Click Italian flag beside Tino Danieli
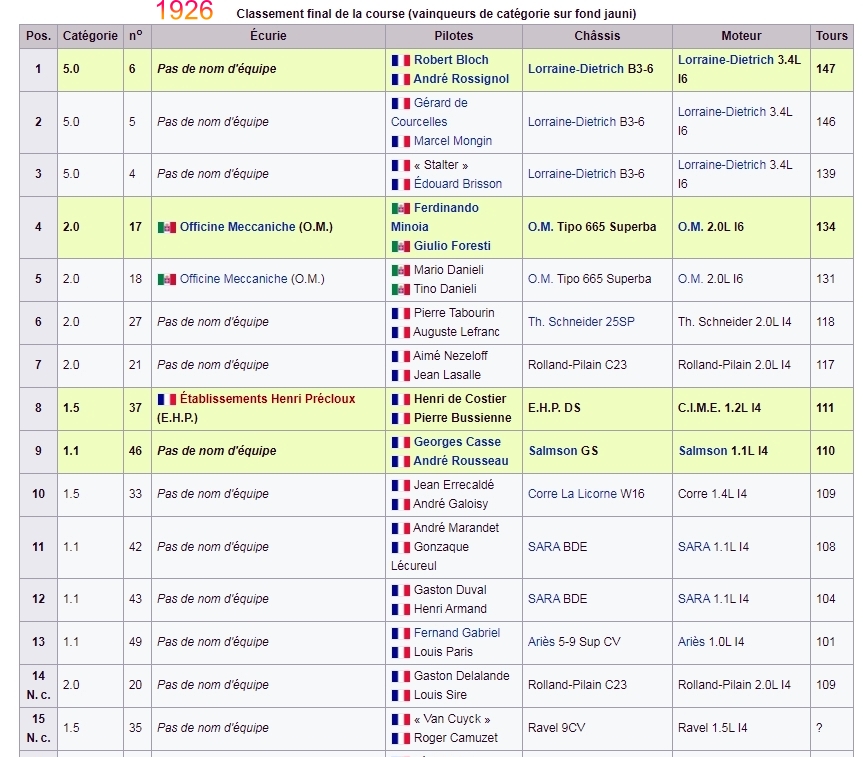 point(401,290)
